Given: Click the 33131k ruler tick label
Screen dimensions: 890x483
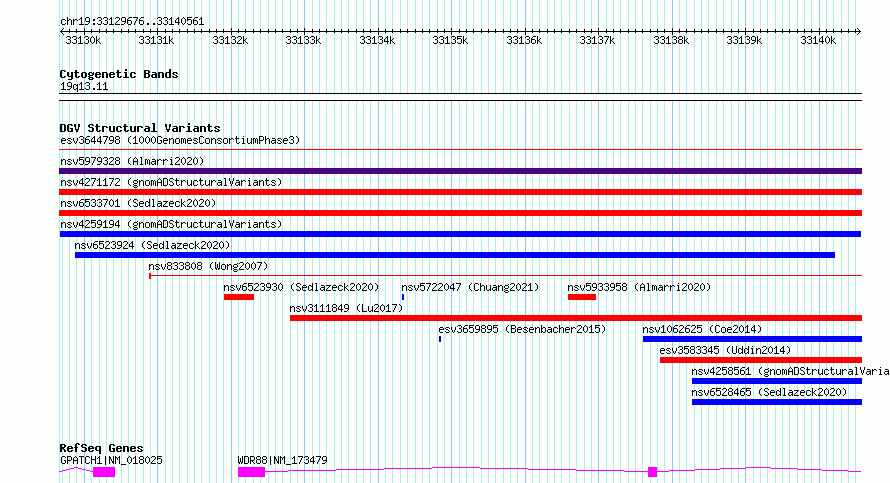Looking at the screenshot, I should point(156,40).
